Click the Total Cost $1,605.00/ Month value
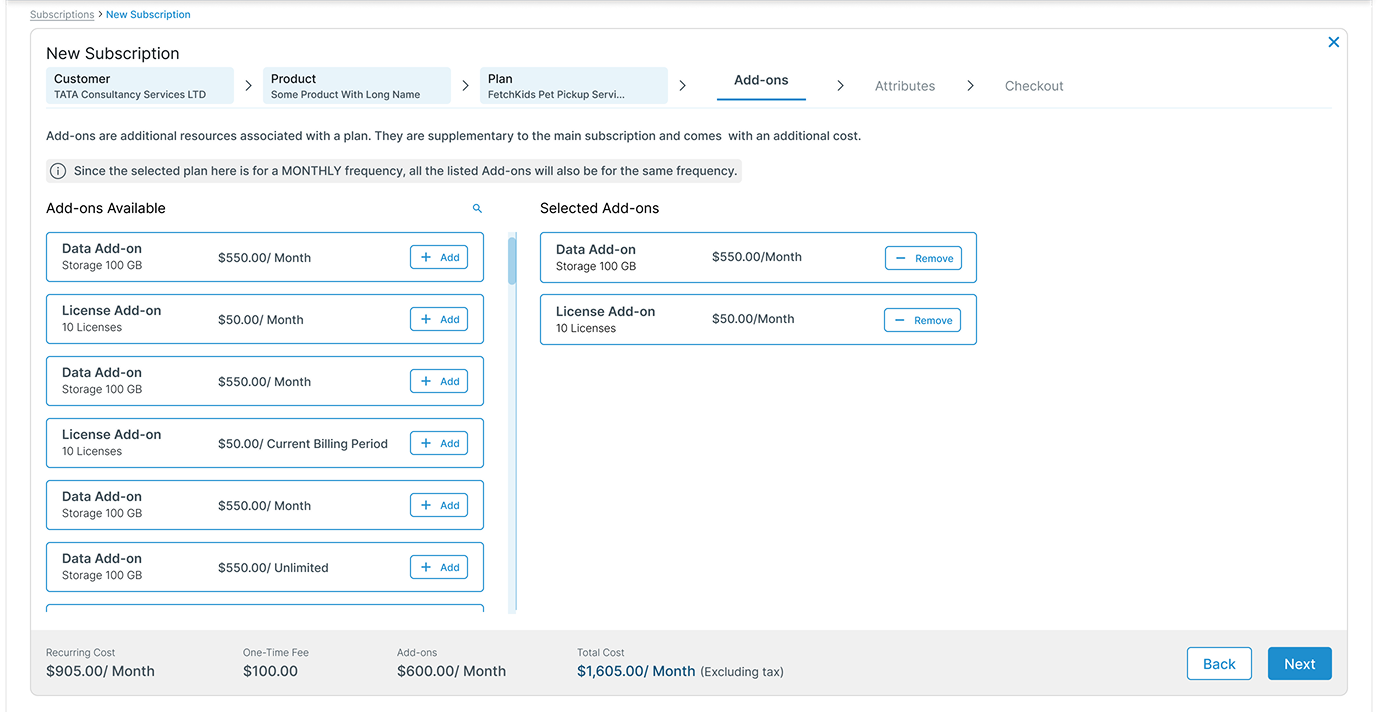This screenshot has height=712, width=1378. tap(636, 671)
